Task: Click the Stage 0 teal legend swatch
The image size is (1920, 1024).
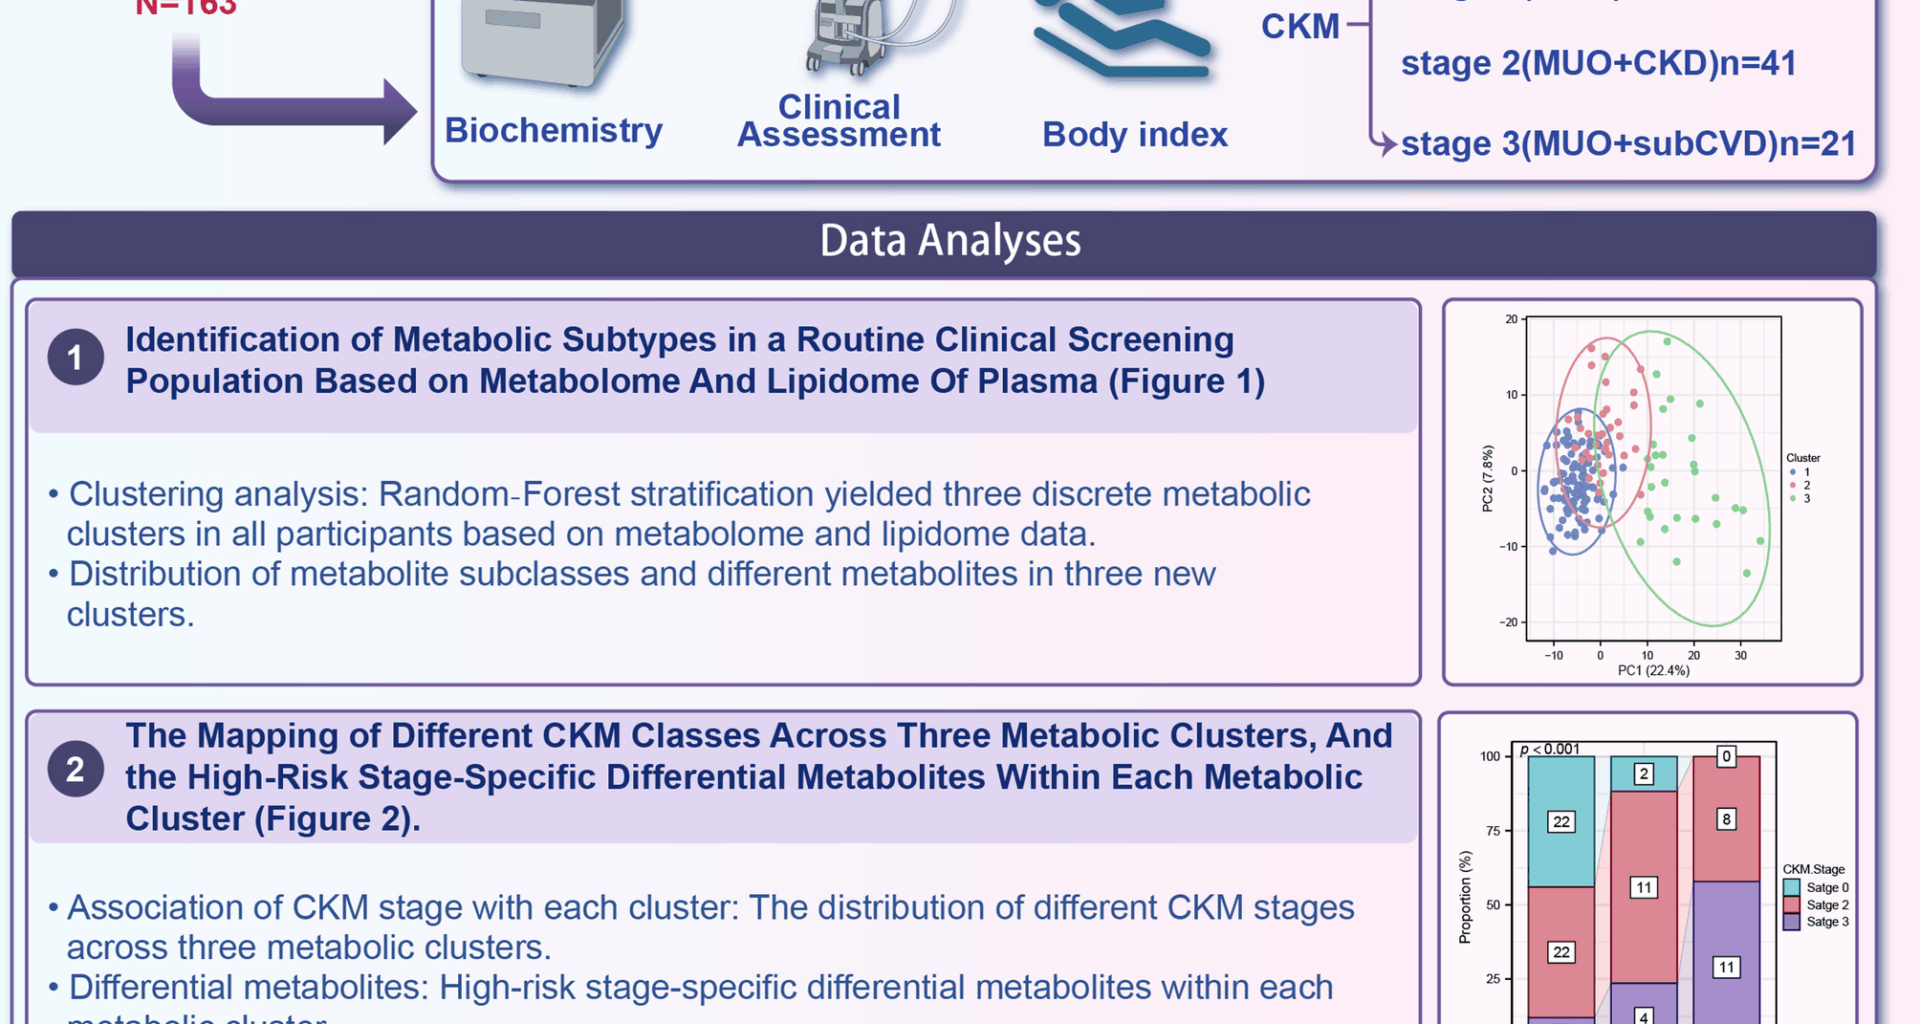Action: [1792, 887]
